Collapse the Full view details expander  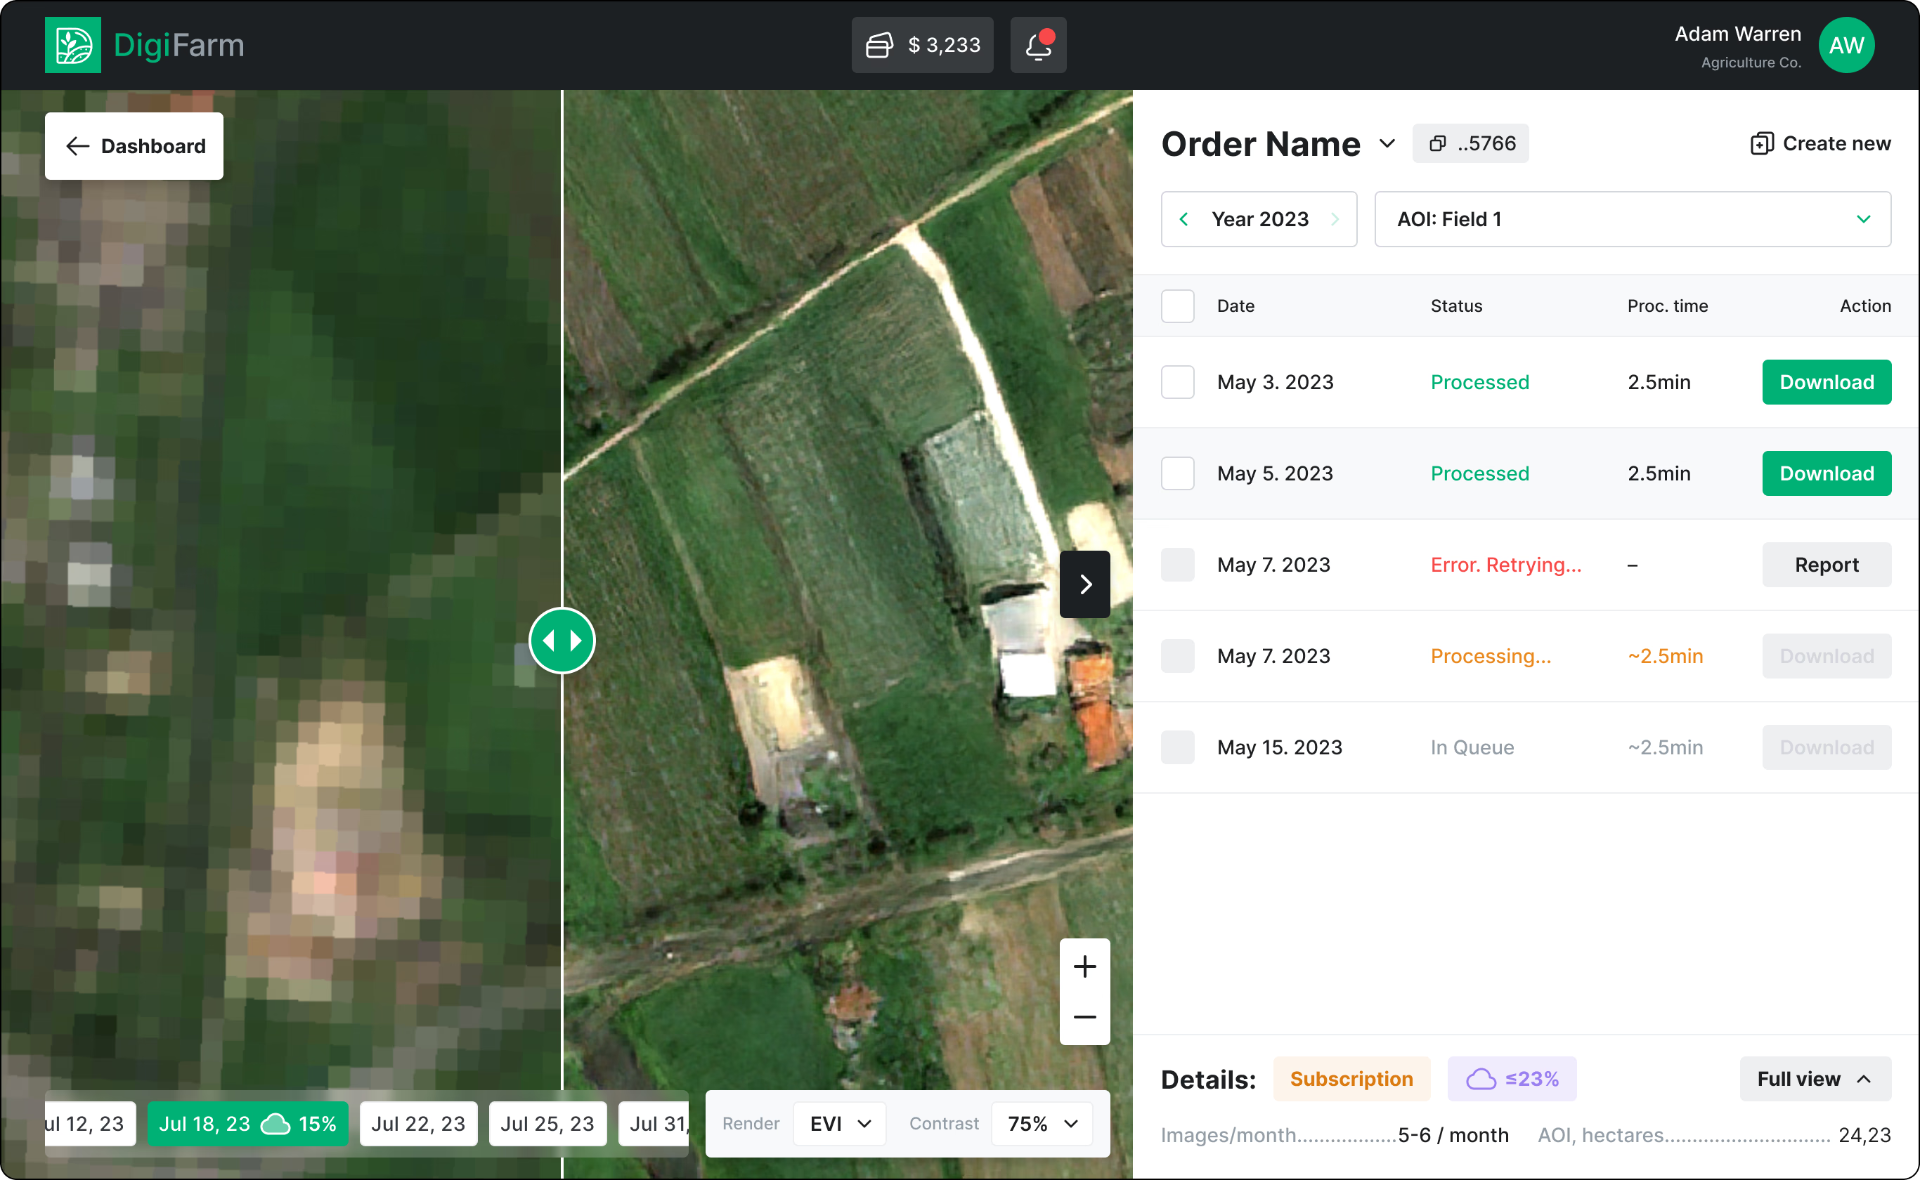pyautogui.click(x=1815, y=1079)
